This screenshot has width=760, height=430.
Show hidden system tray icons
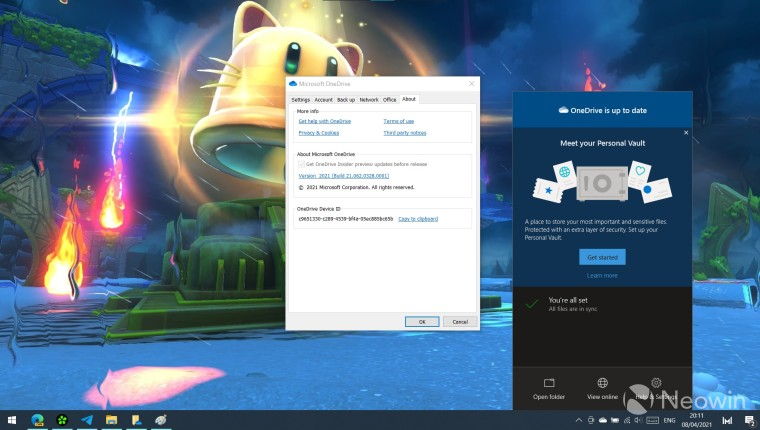pos(579,420)
